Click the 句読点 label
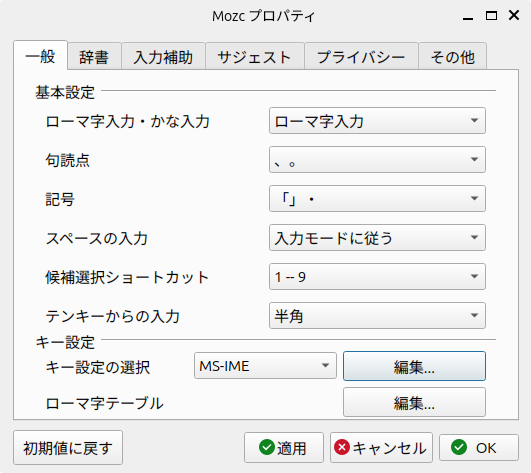The width and height of the screenshot is (531, 473). click(x=67, y=160)
